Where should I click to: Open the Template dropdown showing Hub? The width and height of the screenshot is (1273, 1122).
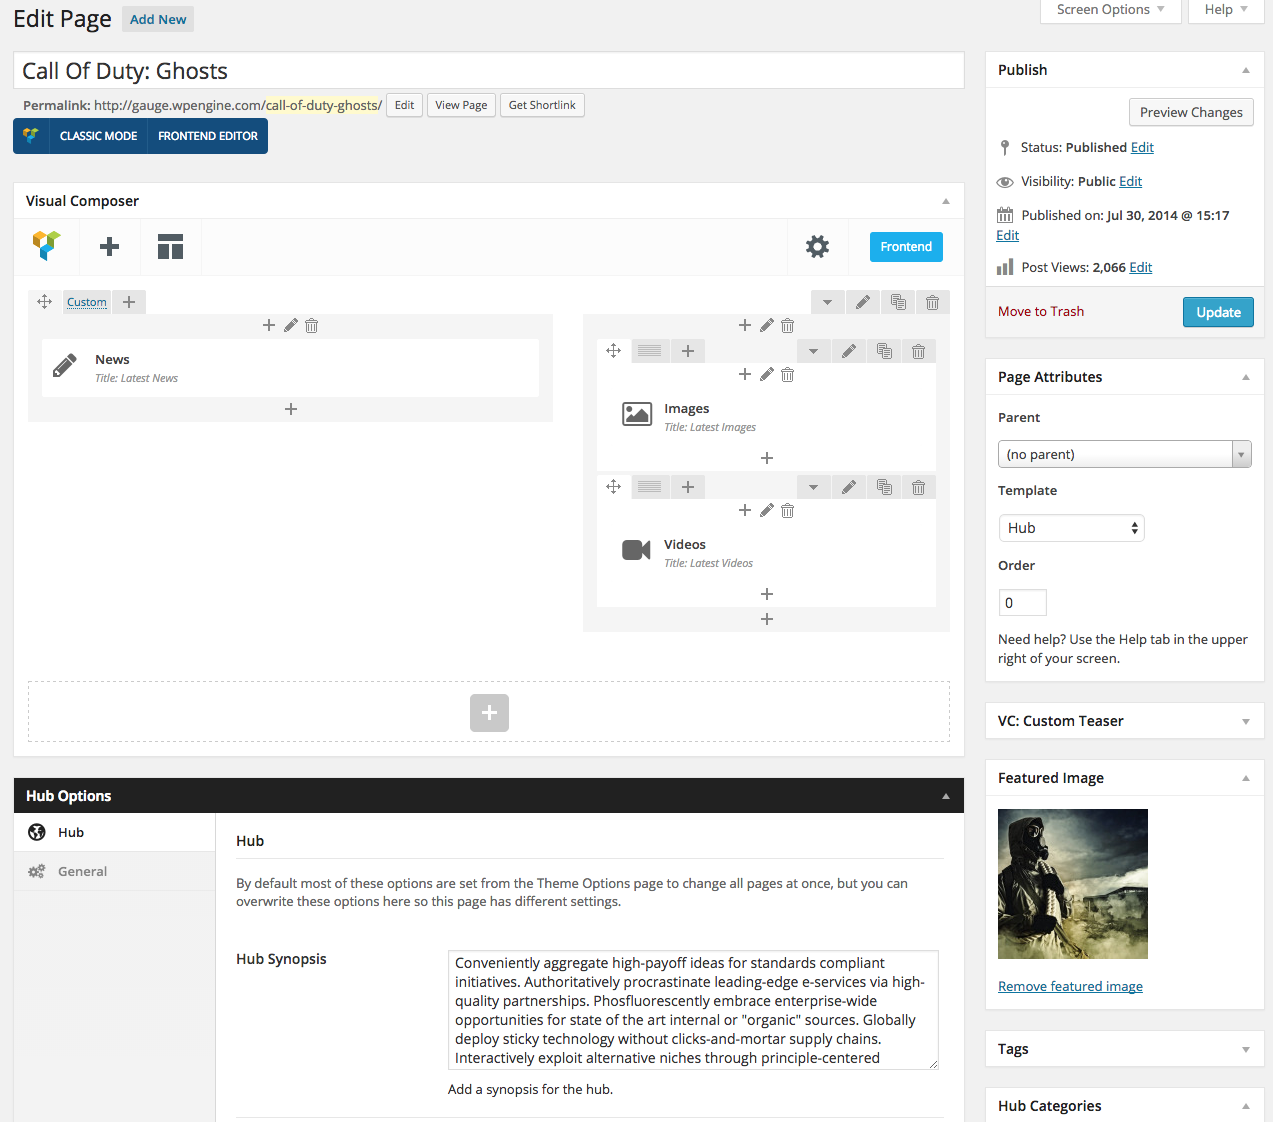[x=1071, y=528]
